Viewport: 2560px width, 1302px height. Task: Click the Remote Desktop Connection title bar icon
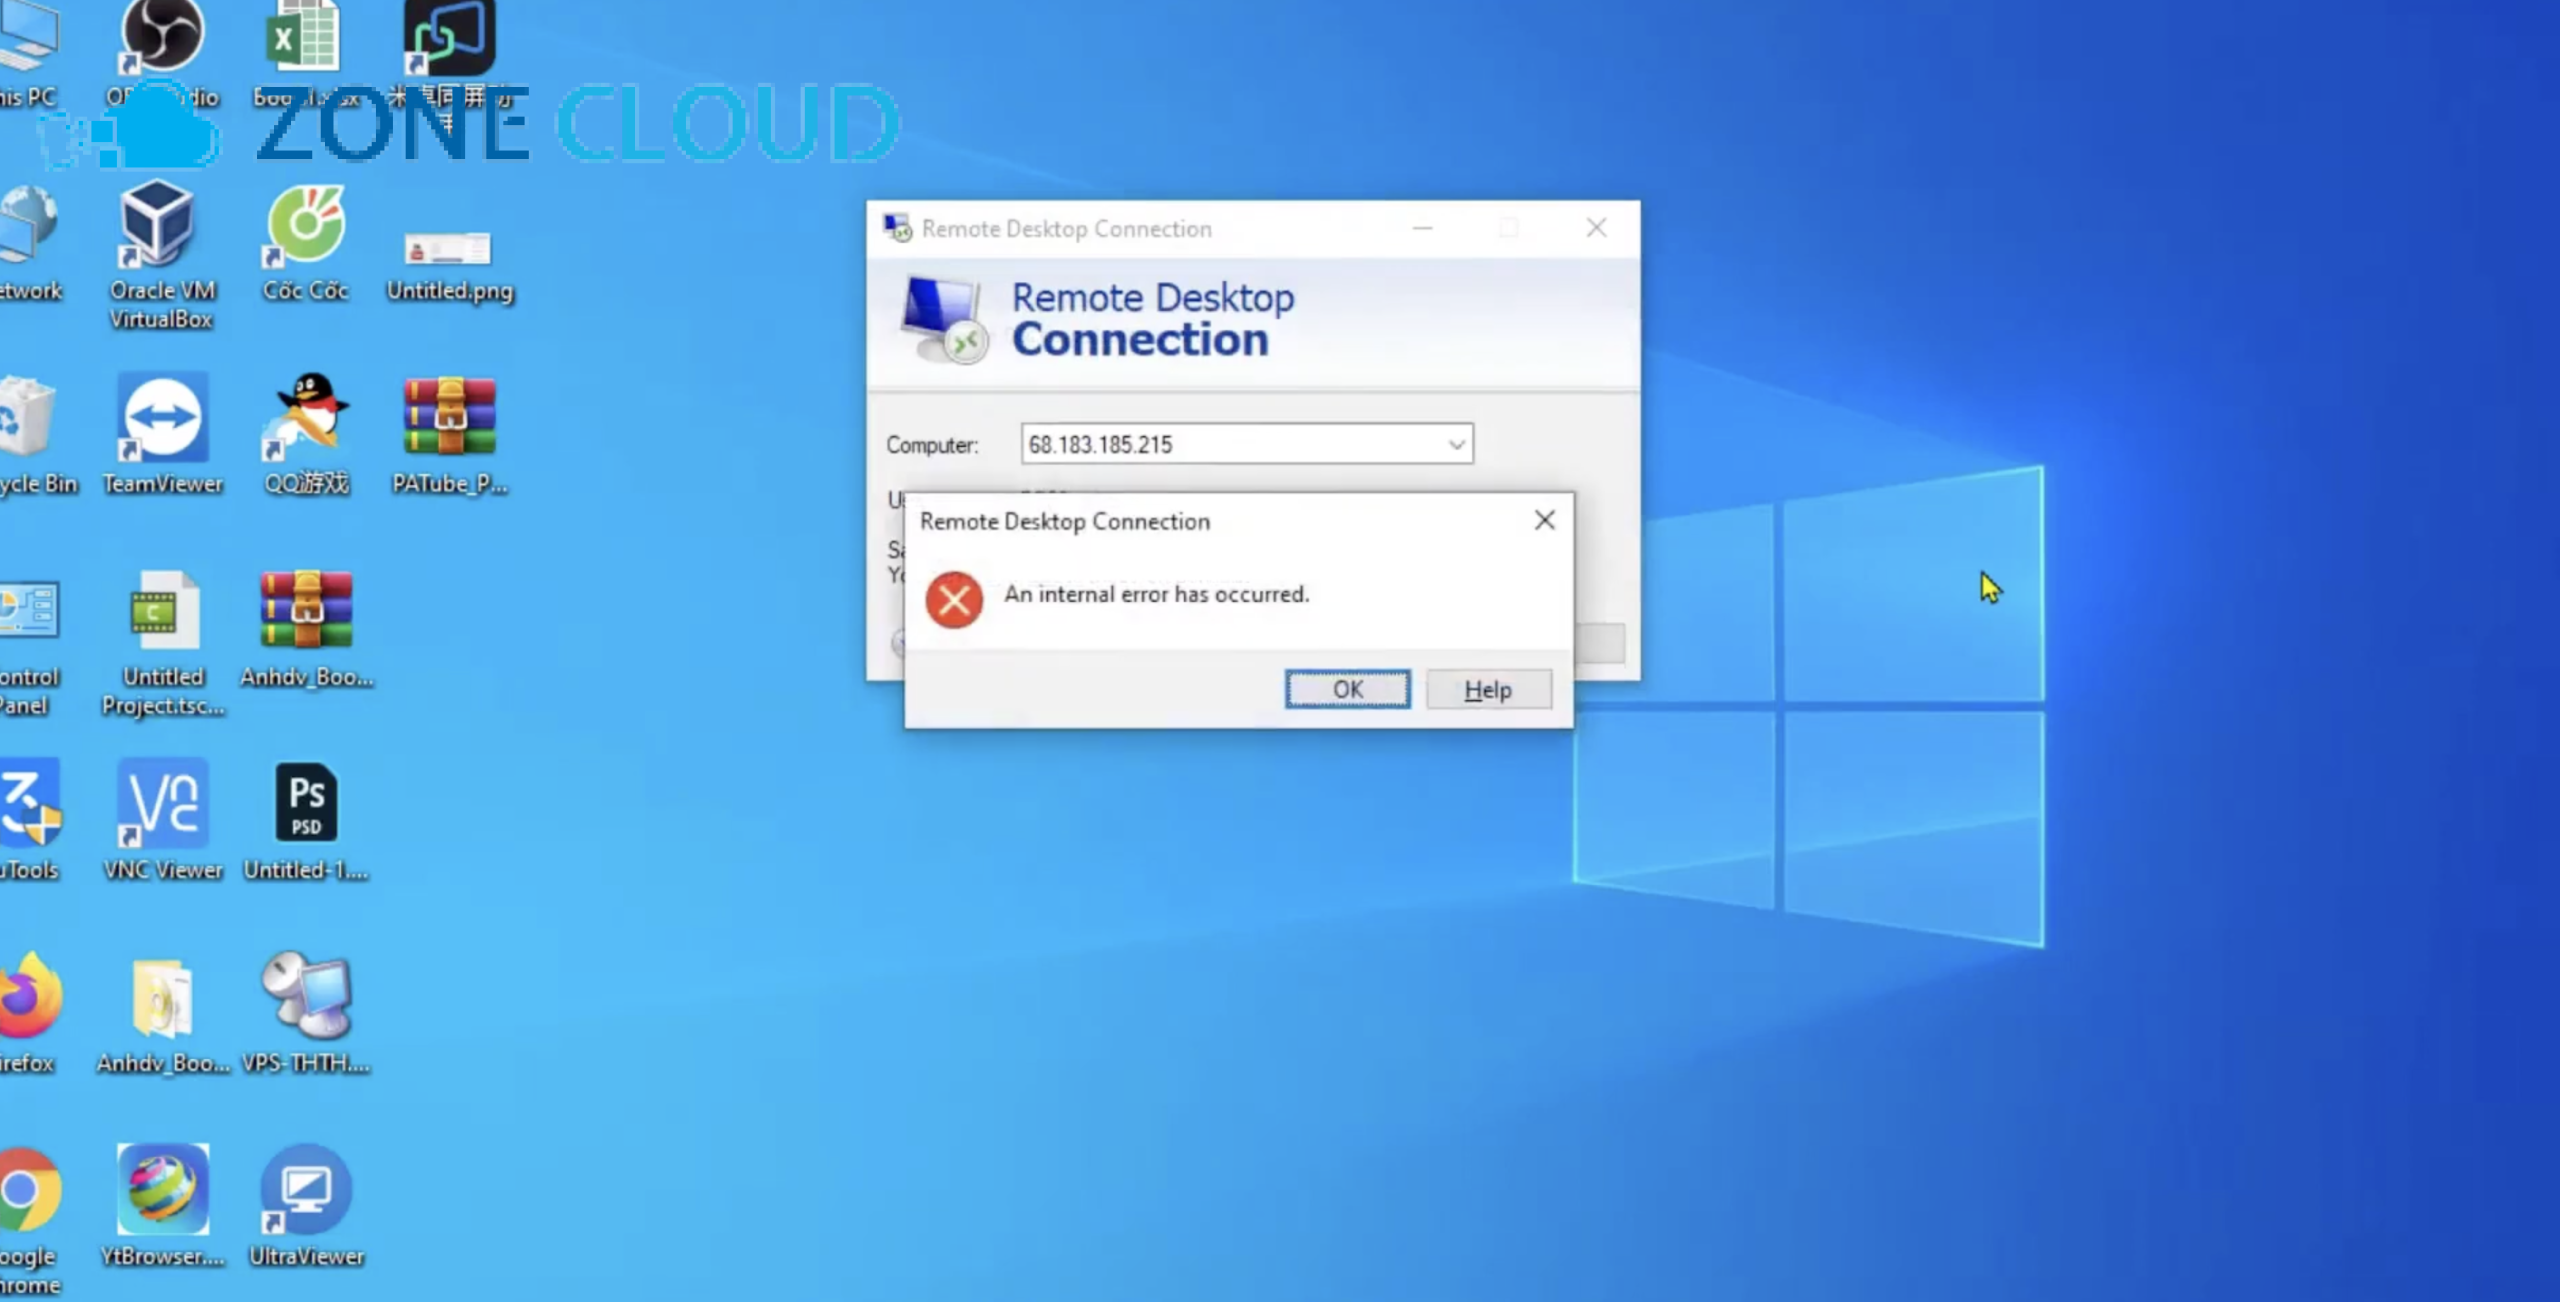(x=897, y=228)
